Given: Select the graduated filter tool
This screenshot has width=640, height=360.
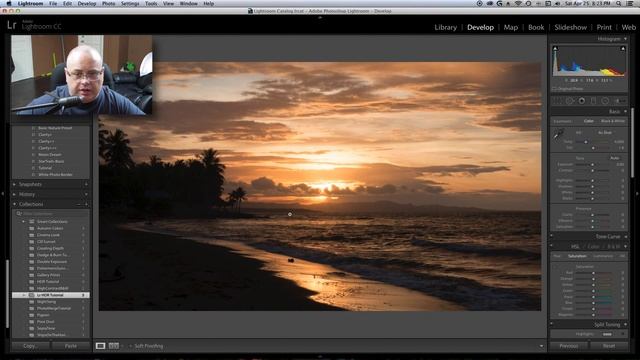Looking at the screenshot, I should (593, 101).
